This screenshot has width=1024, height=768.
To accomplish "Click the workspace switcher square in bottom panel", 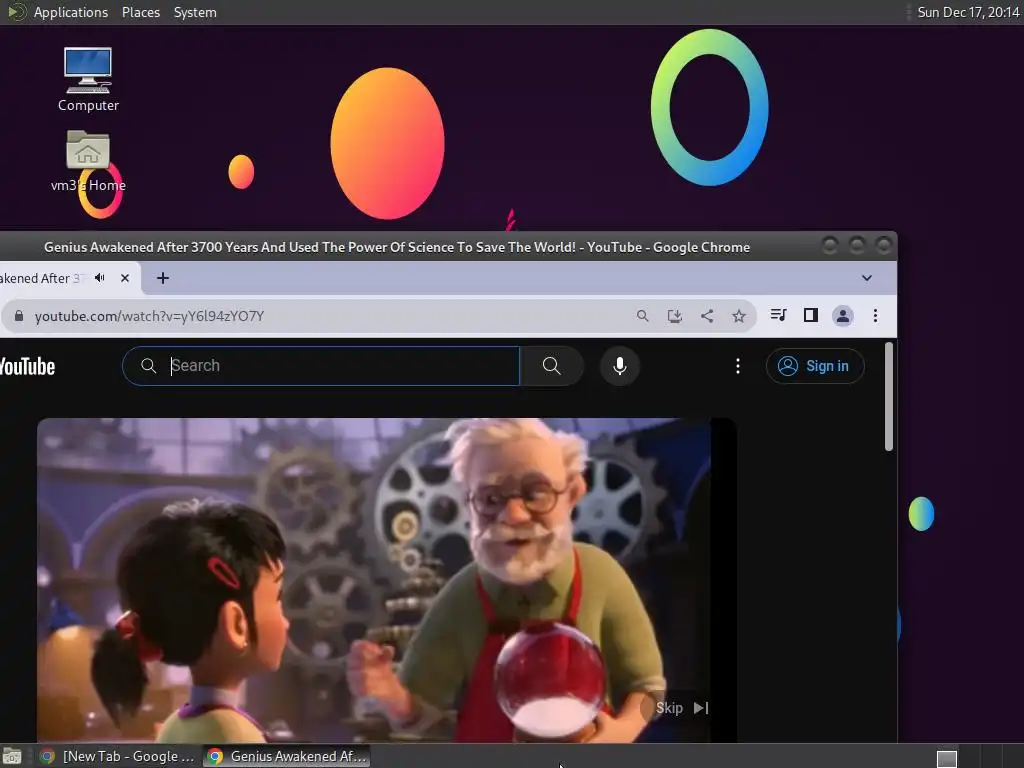I will (x=947, y=758).
